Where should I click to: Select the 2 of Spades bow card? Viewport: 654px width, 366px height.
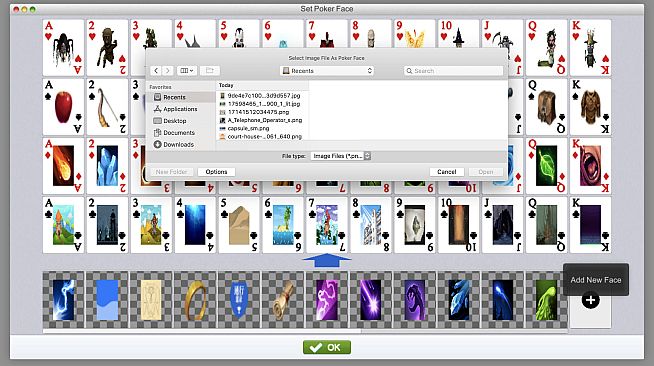tap(107, 107)
